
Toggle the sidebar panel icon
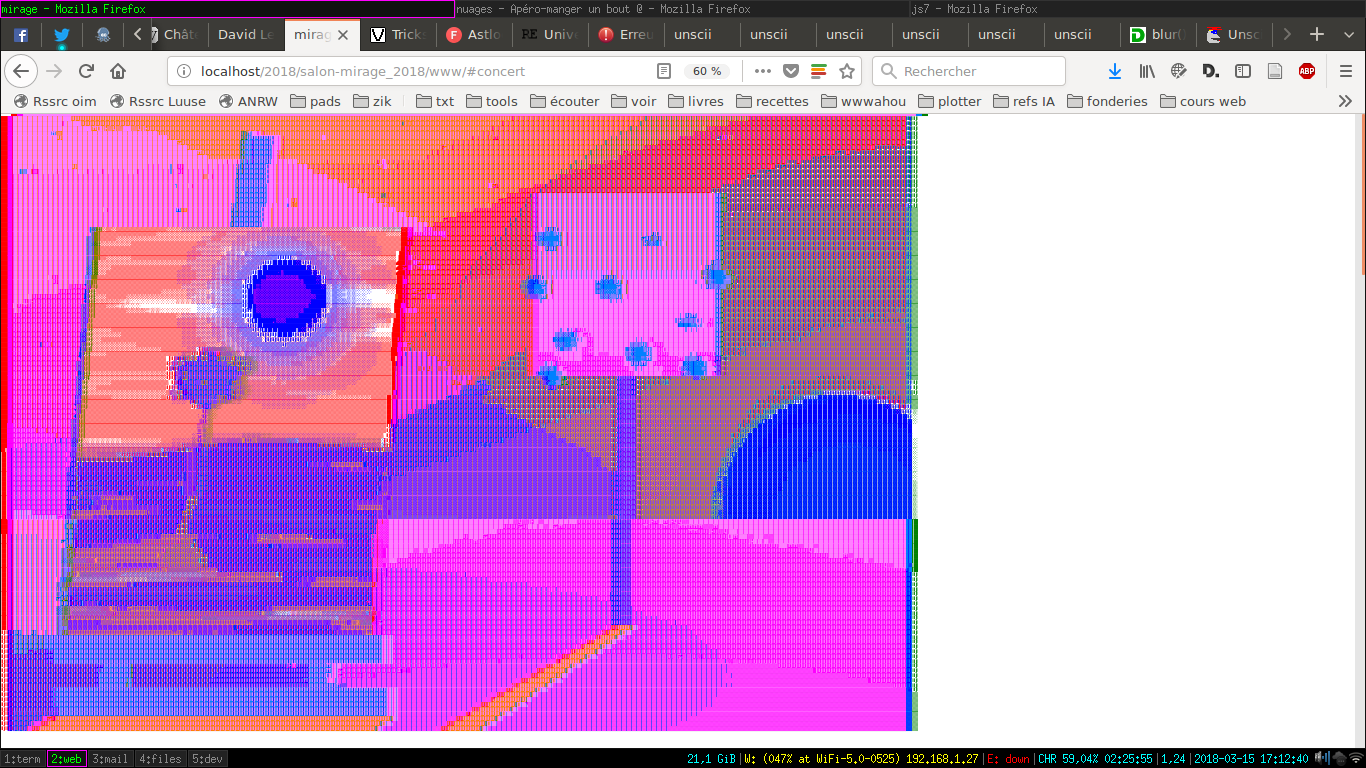[1243, 71]
